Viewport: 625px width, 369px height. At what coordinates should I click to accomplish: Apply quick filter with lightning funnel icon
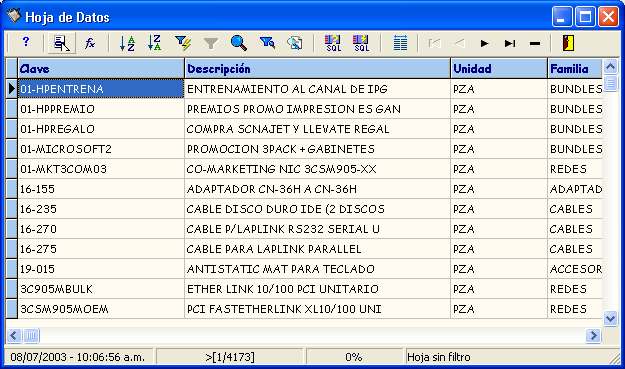183,43
